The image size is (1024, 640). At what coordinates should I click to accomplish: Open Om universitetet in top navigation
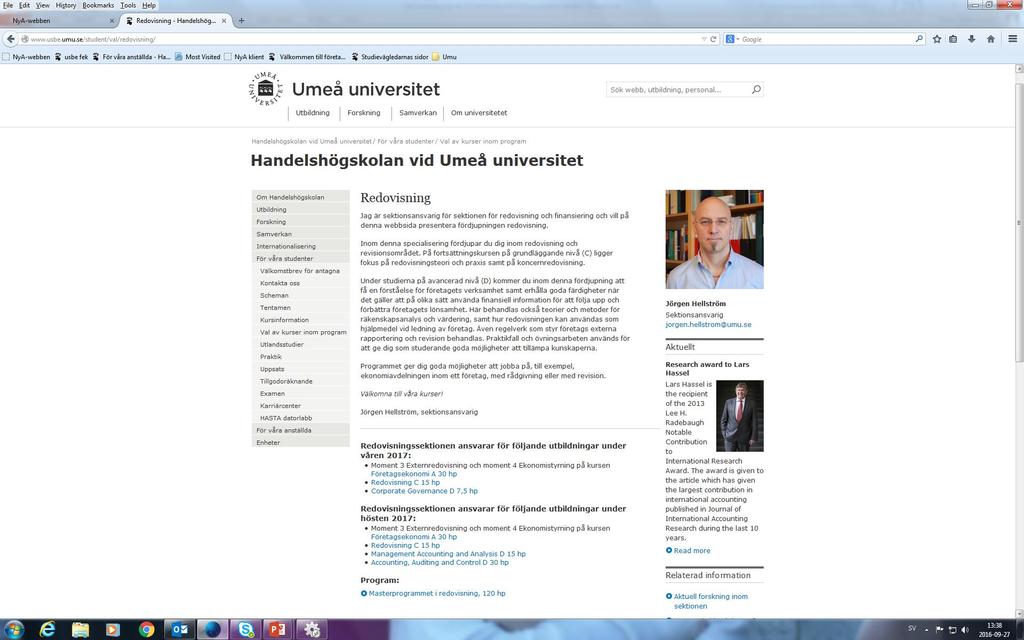[479, 113]
